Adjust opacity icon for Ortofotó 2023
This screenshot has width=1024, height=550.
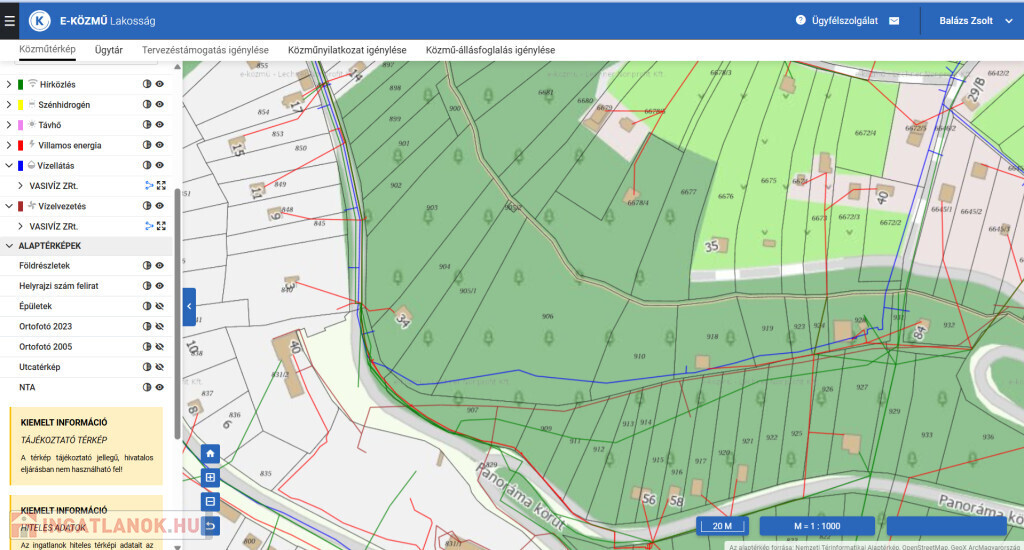pyautogui.click(x=146, y=327)
